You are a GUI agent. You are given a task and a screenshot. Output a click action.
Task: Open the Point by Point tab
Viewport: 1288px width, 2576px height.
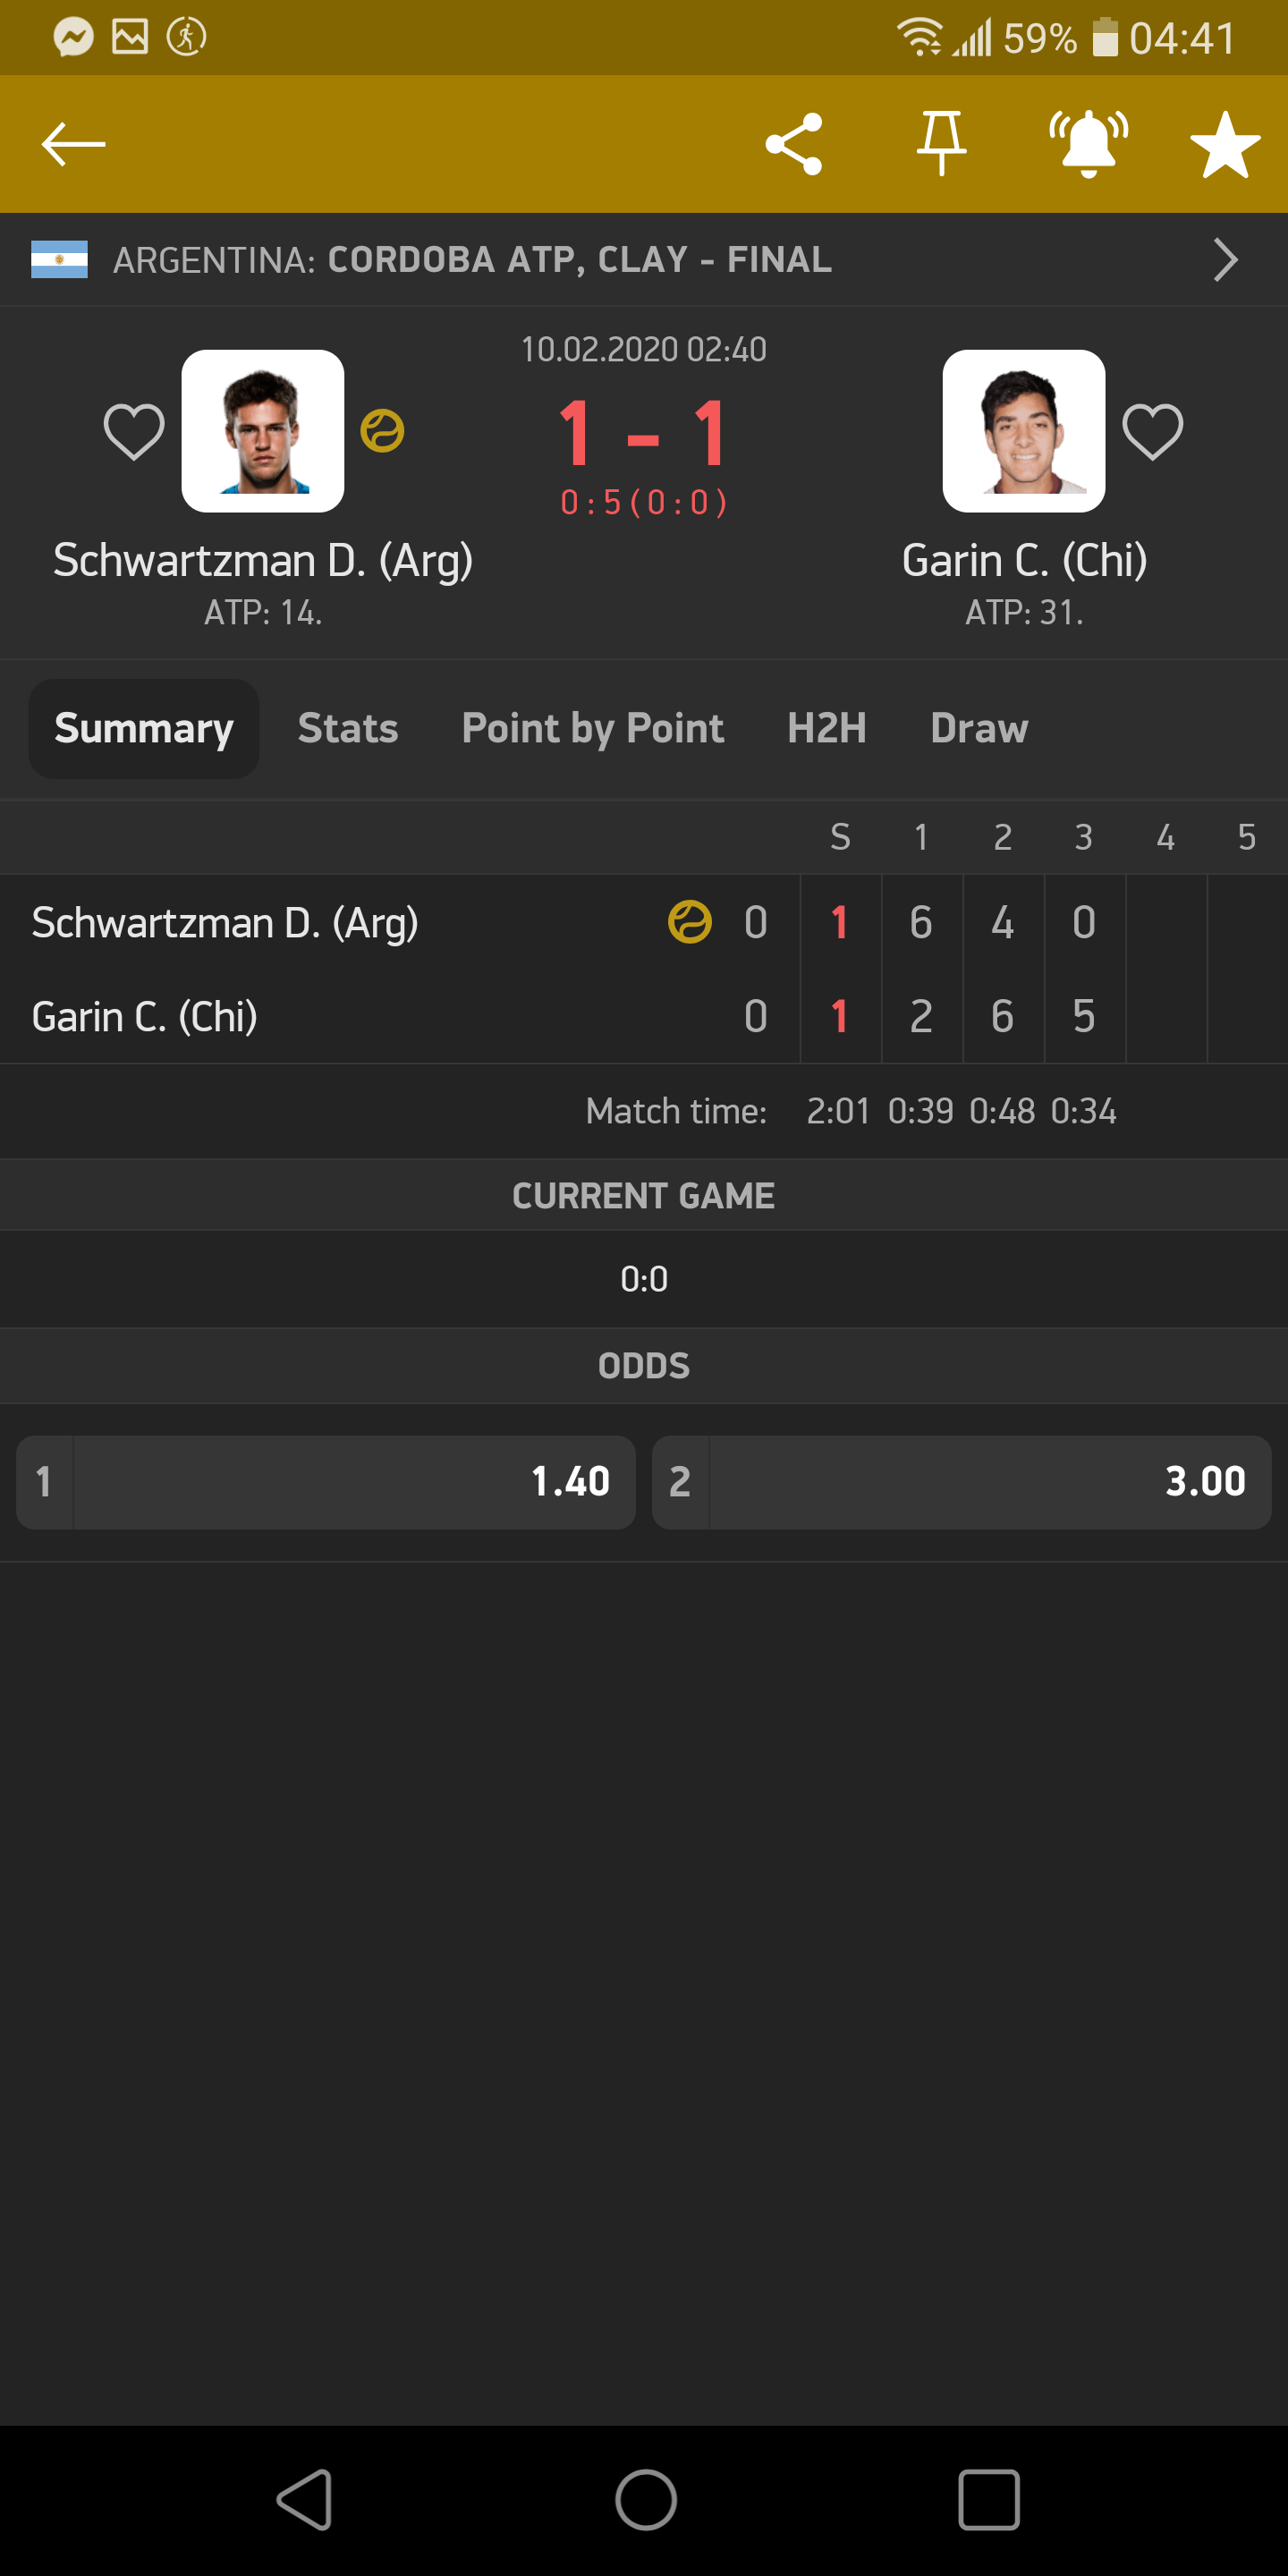click(593, 728)
